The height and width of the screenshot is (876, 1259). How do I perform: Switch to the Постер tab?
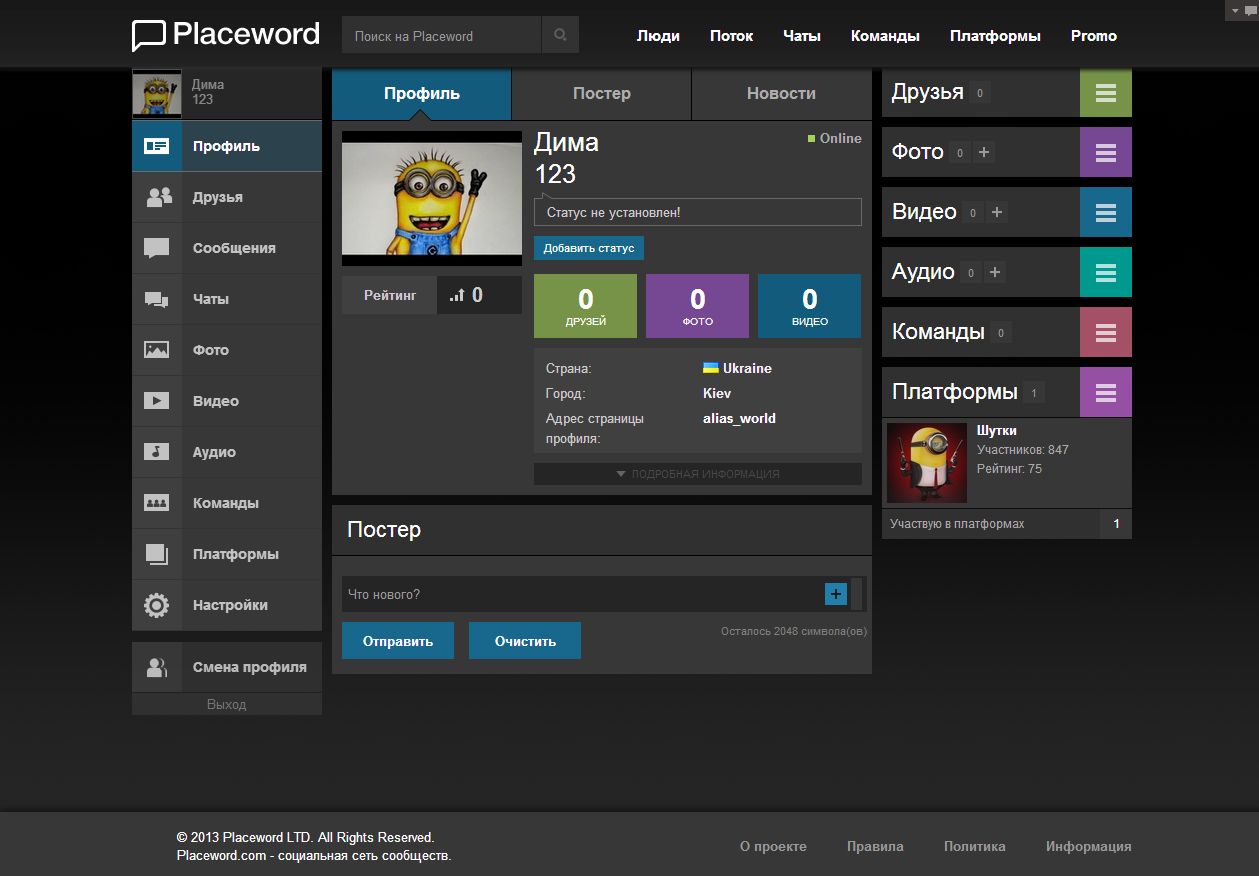[602, 94]
